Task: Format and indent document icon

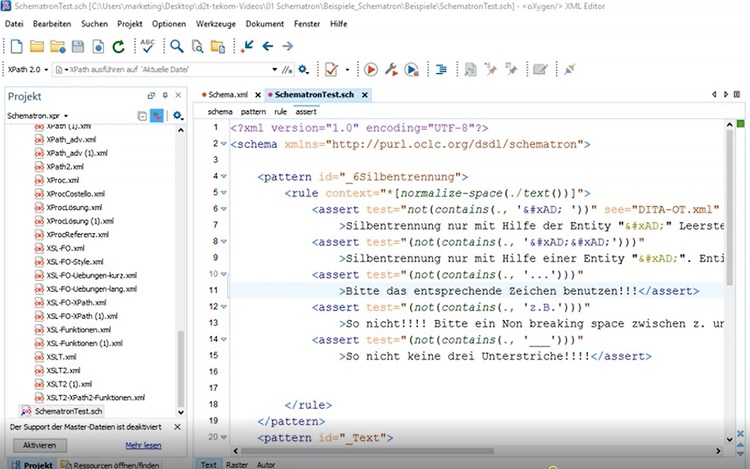Action: 441,70
